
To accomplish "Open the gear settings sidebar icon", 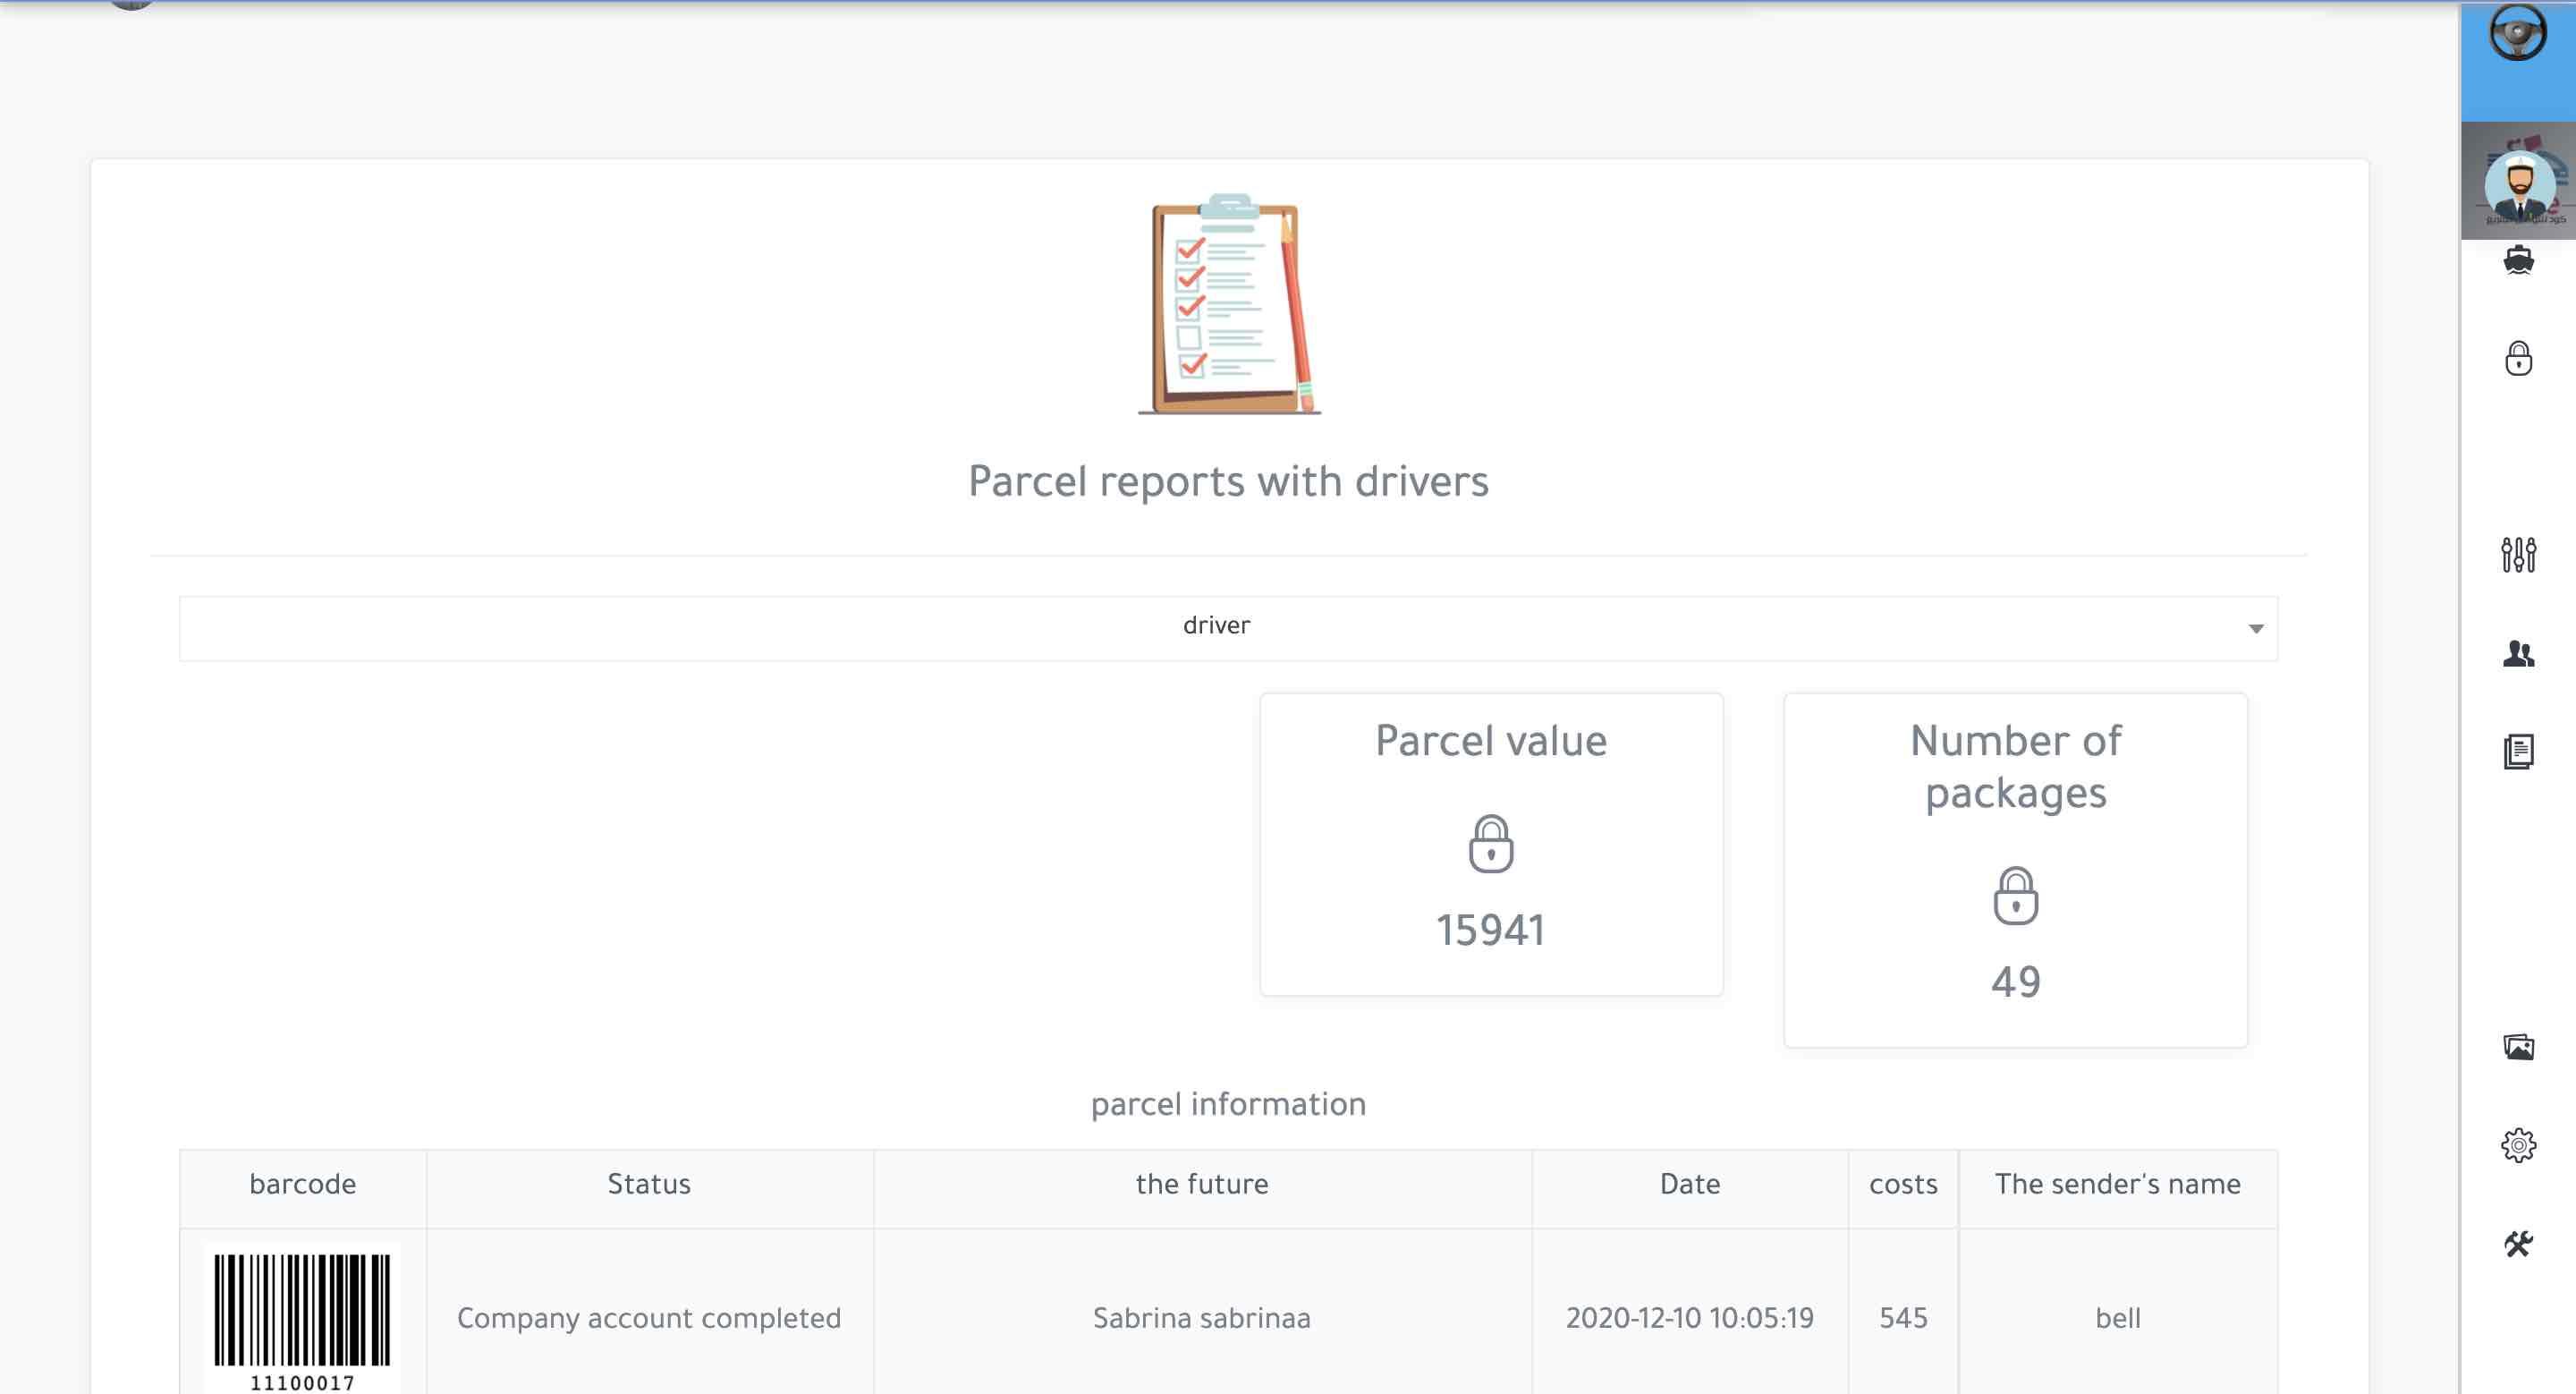I will (x=2518, y=1145).
